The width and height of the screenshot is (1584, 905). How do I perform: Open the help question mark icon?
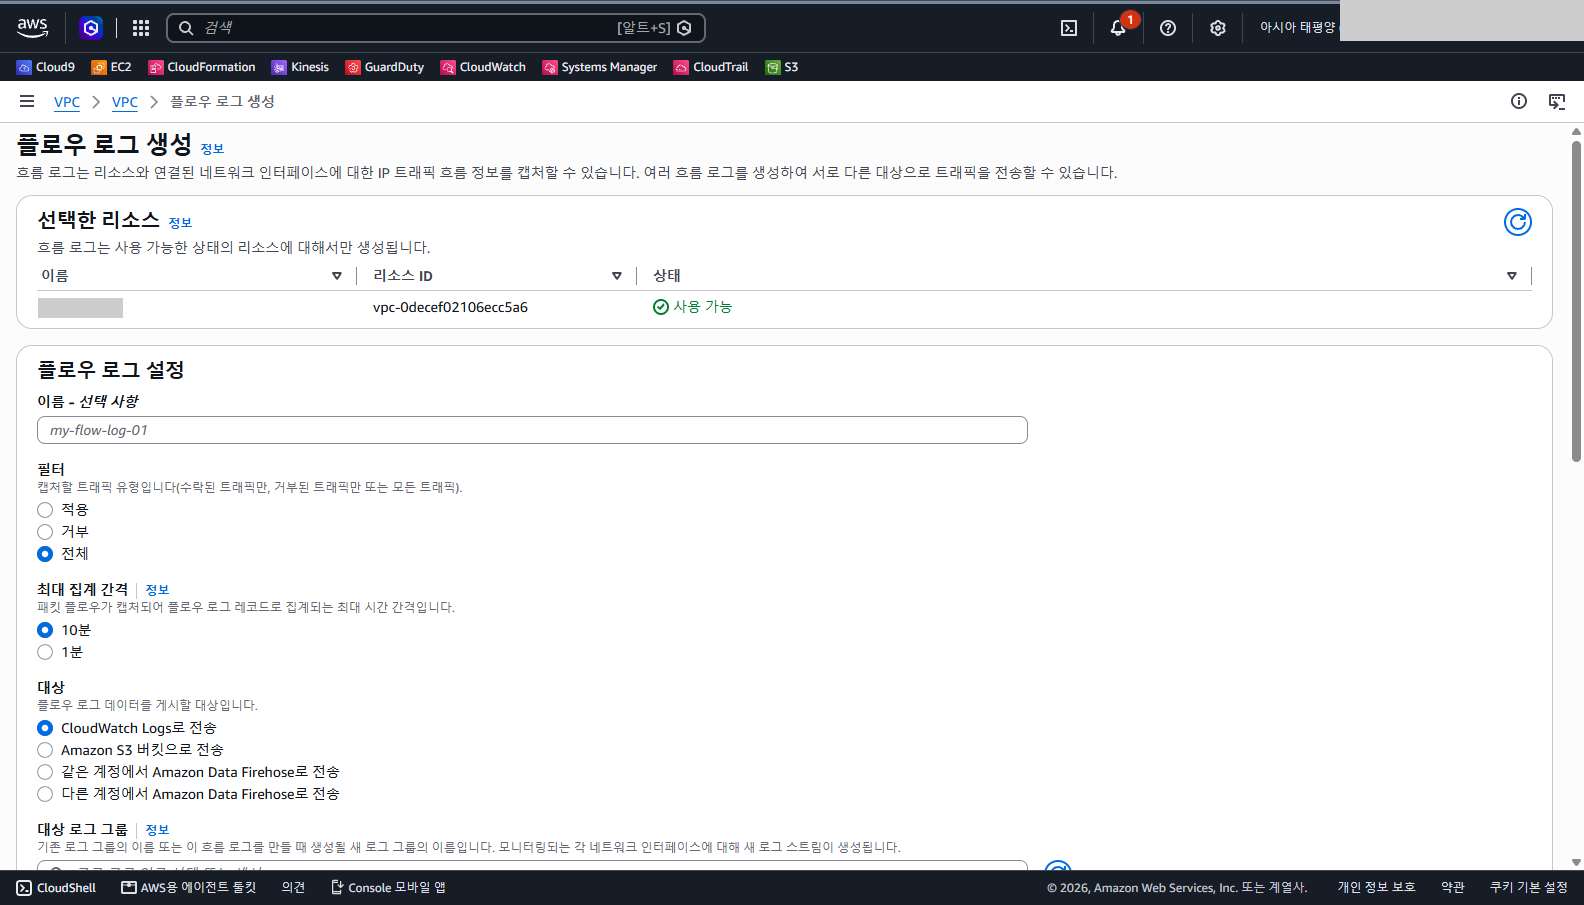pos(1168,28)
